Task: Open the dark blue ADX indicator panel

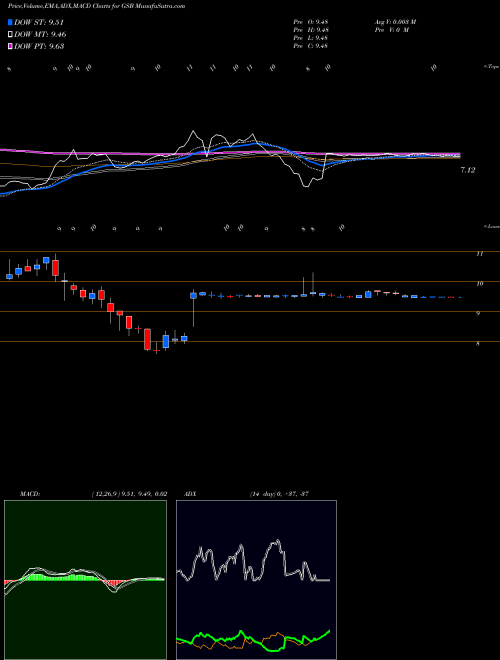Action: coord(256,580)
